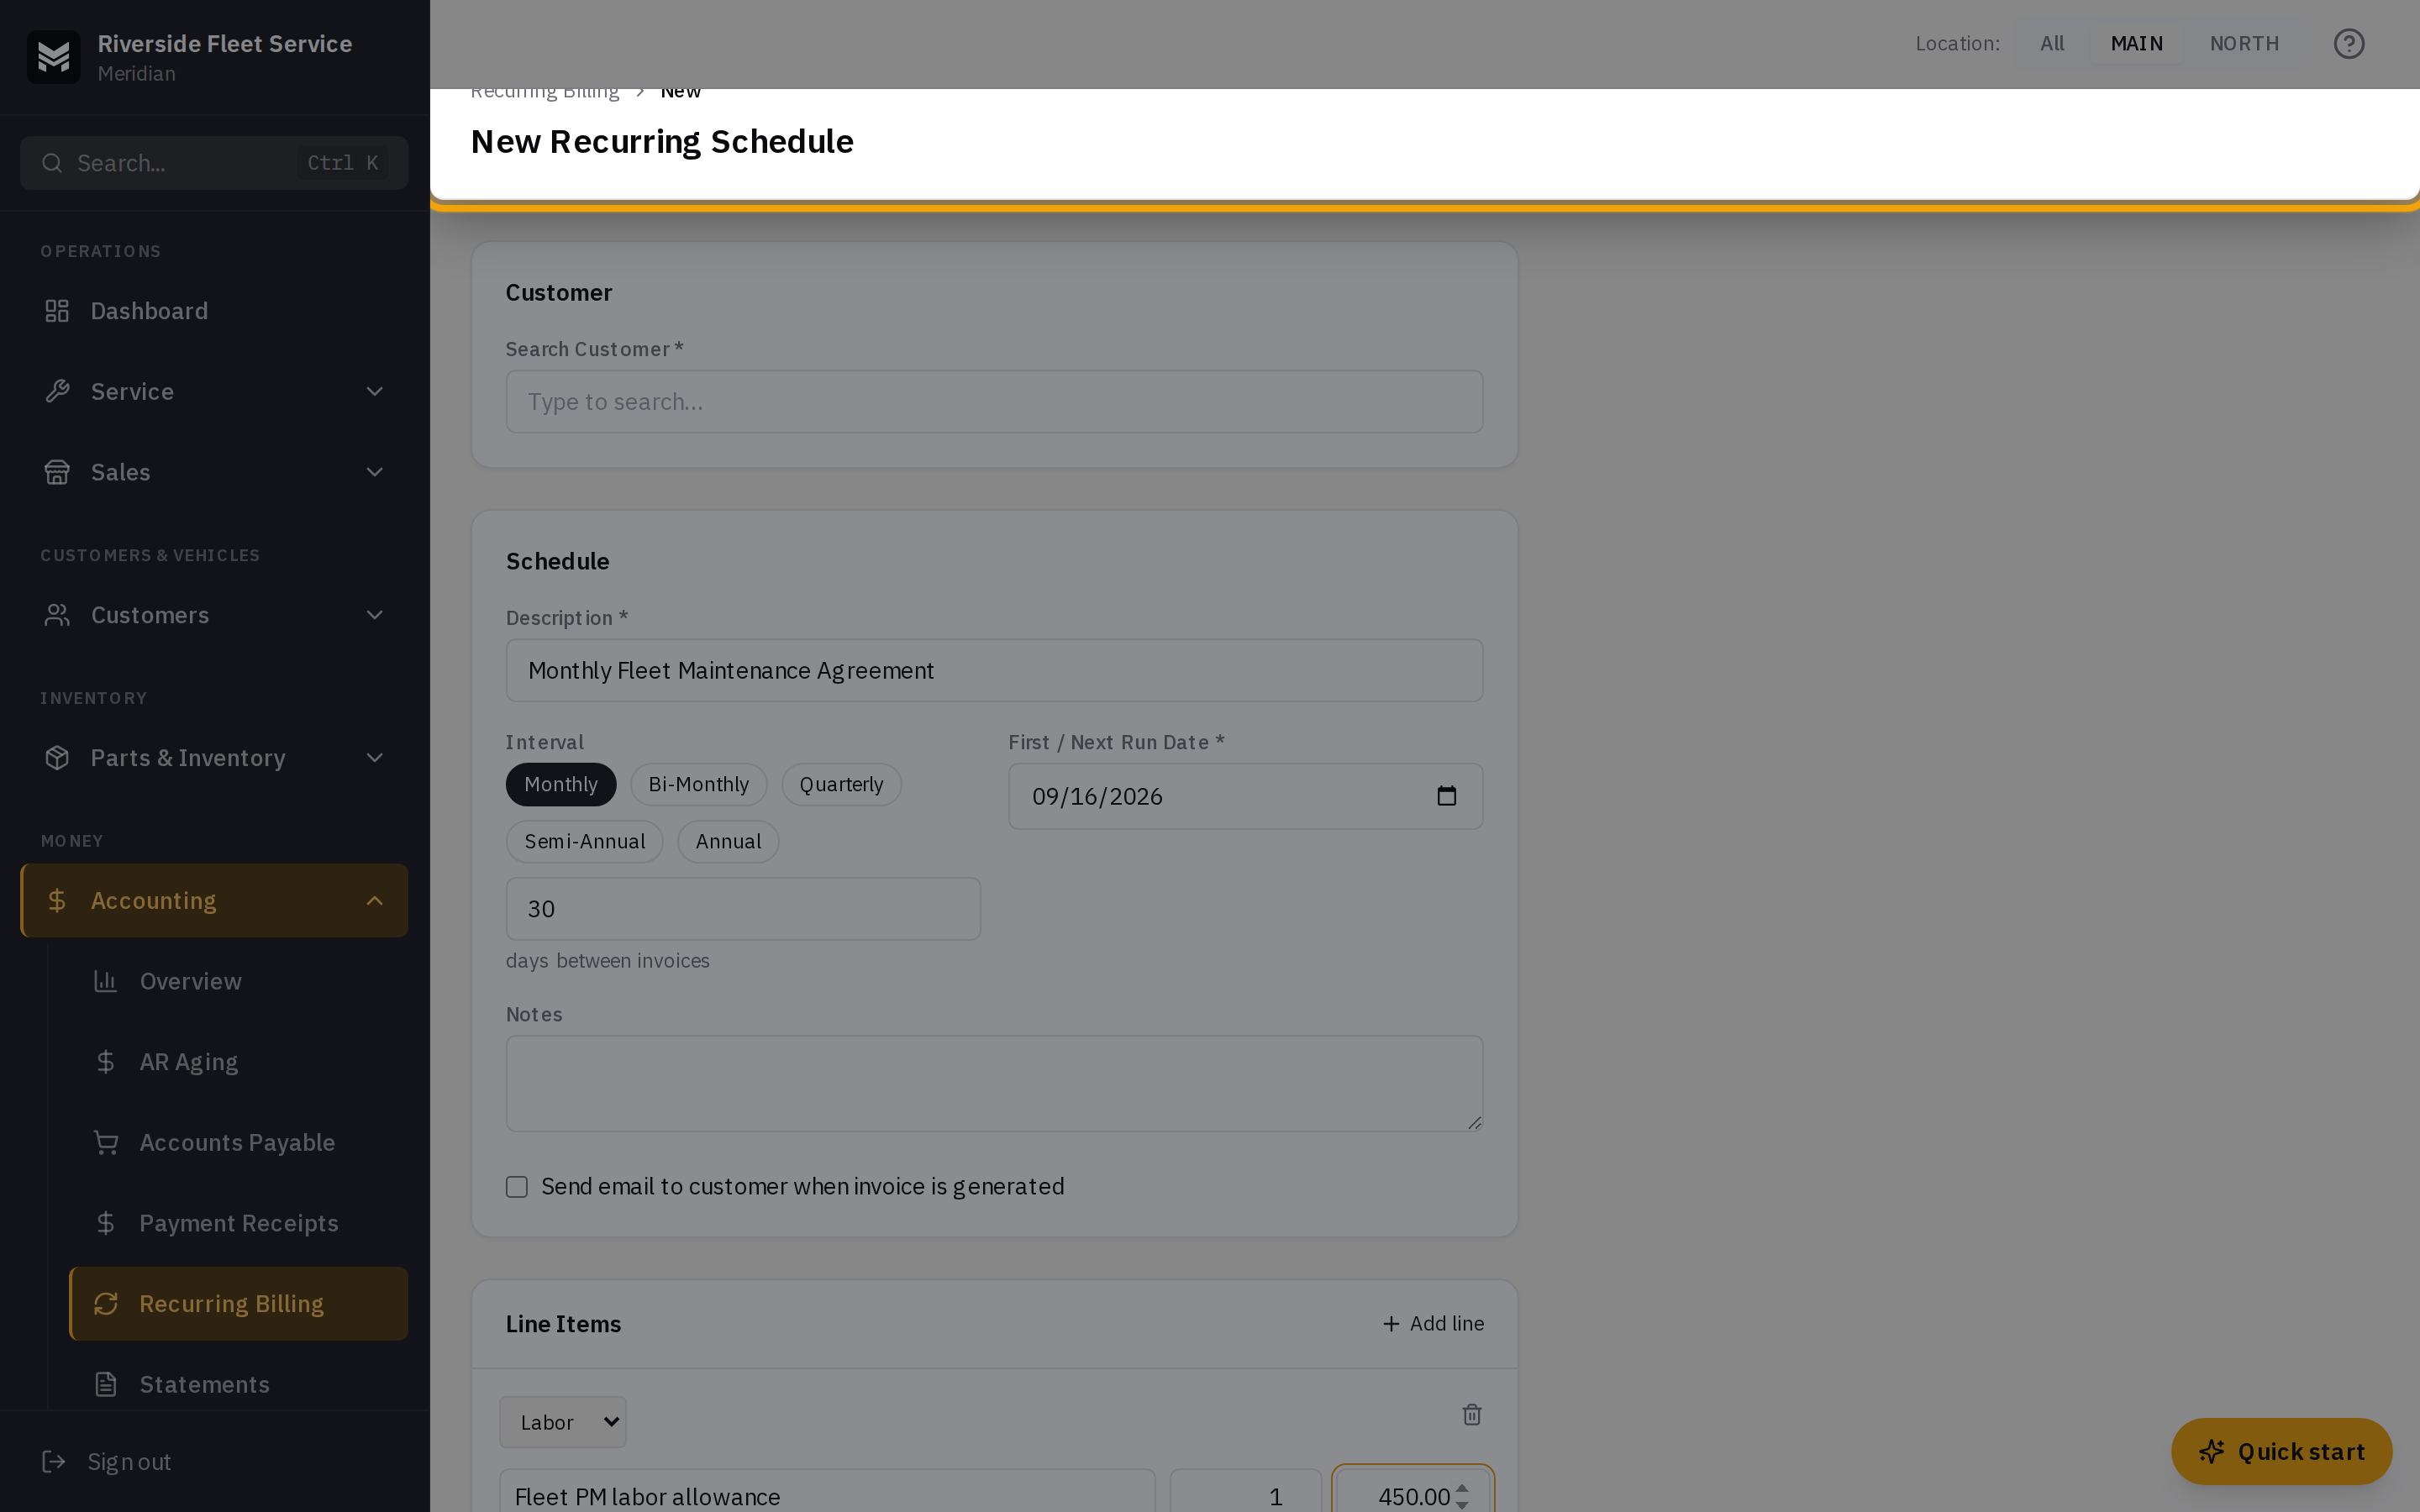This screenshot has height=1512, width=2420.
Task: Click the Description field
Action: pos(994,671)
